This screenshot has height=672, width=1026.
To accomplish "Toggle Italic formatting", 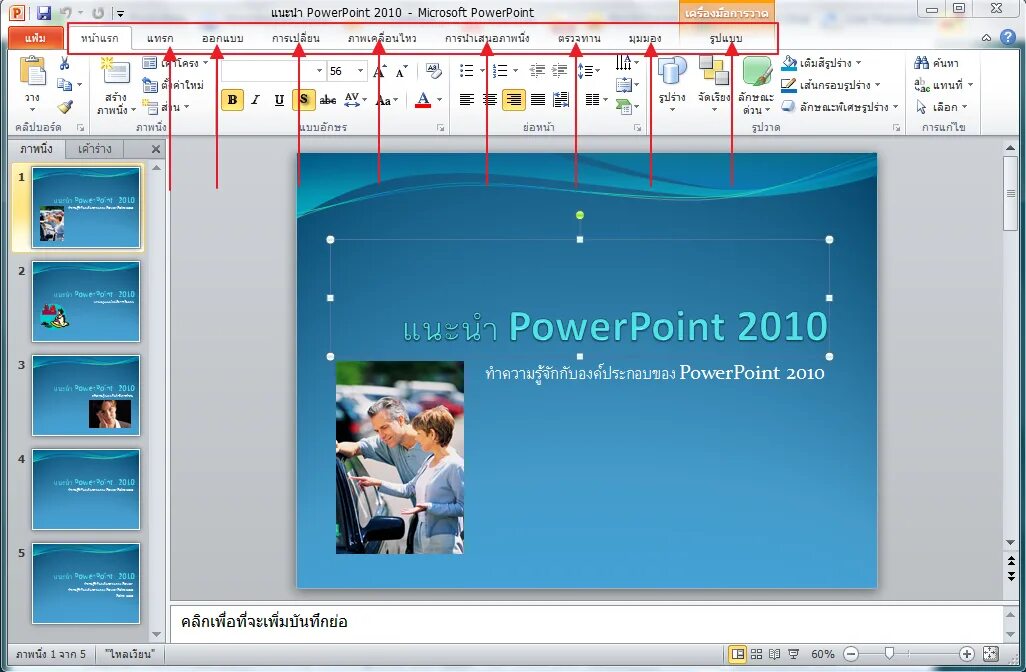I will pos(256,99).
